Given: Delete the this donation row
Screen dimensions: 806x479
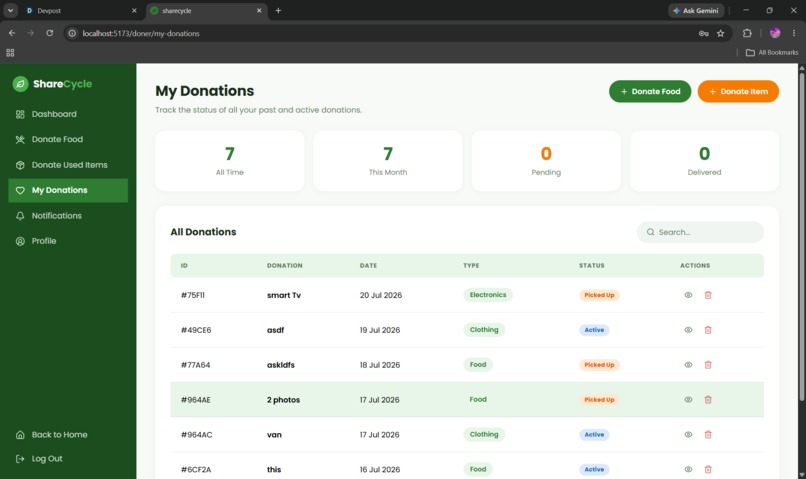Looking at the screenshot, I should 708,469.
